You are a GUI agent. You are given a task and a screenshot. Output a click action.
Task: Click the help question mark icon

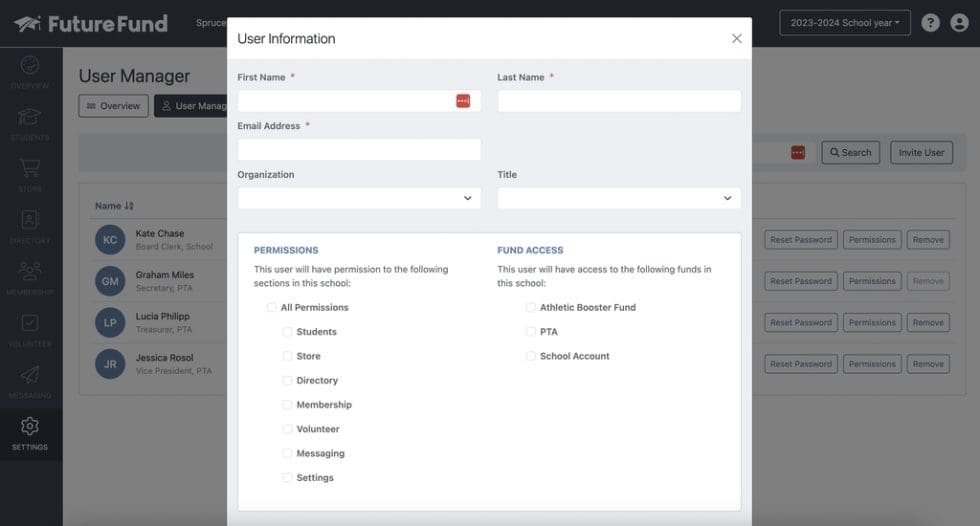point(930,23)
